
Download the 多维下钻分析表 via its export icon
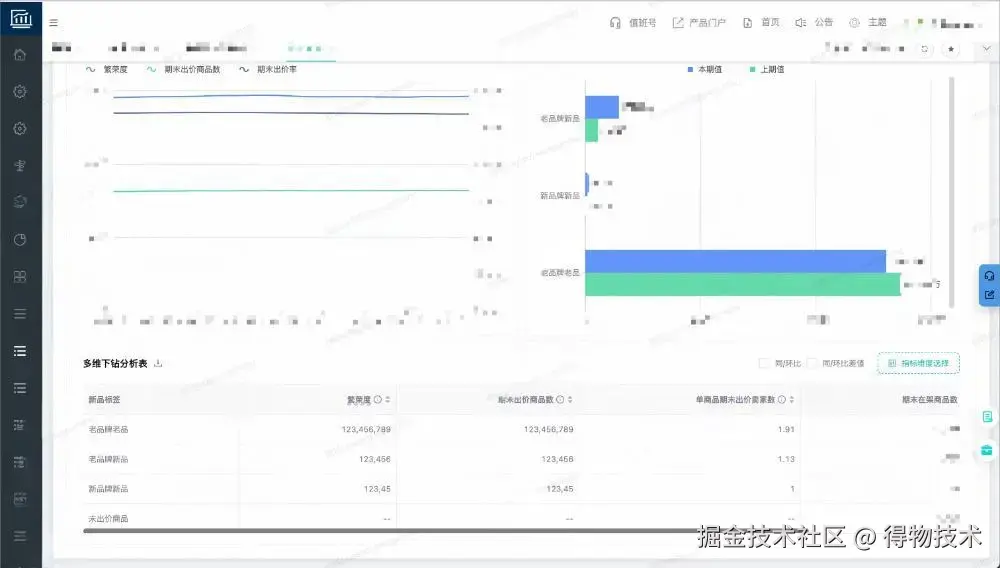click(x=158, y=363)
